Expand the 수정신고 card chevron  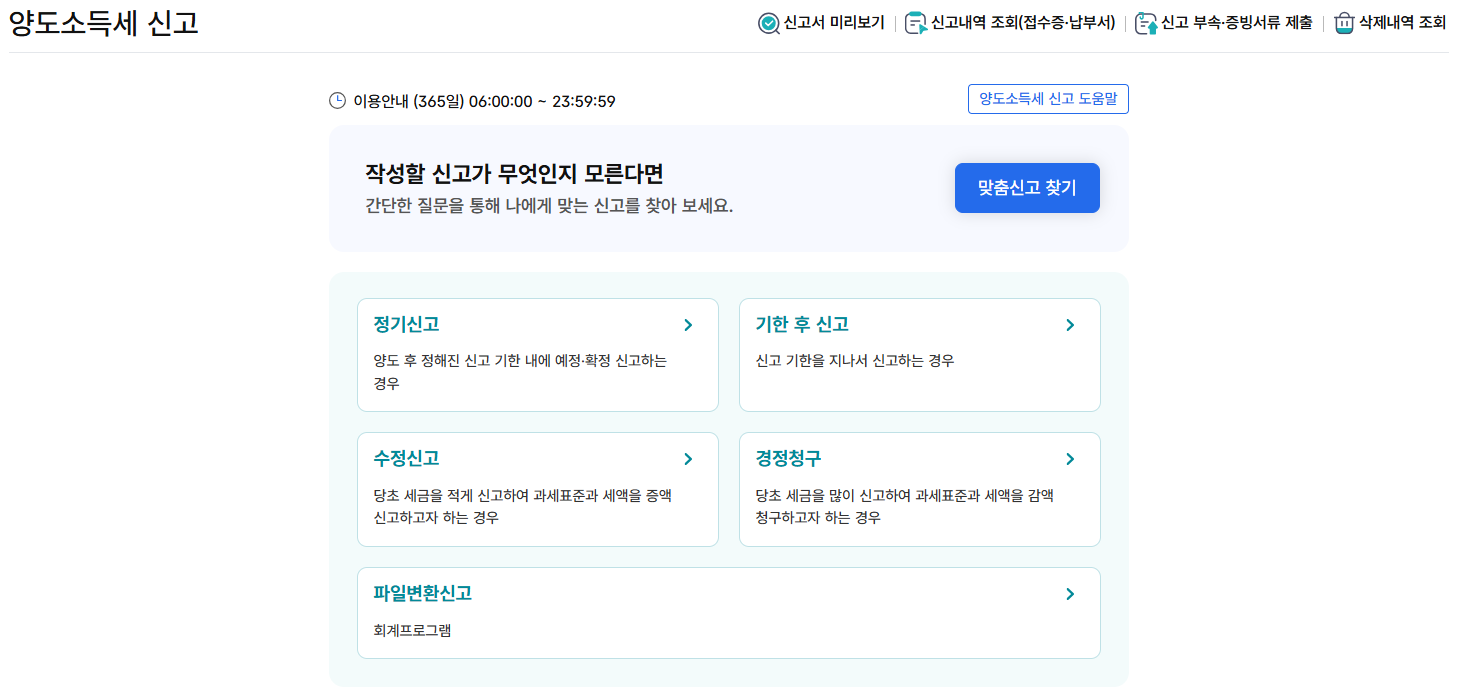[x=687, y=459]
